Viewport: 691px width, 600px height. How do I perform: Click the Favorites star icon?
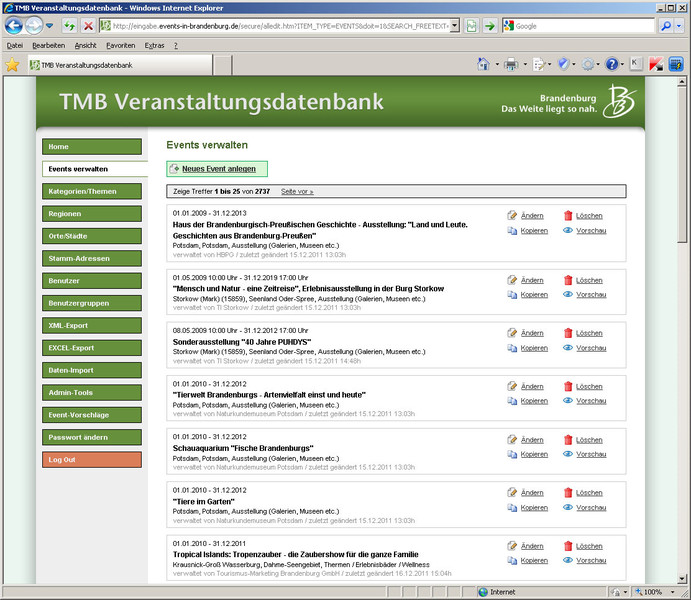(12, 65)
